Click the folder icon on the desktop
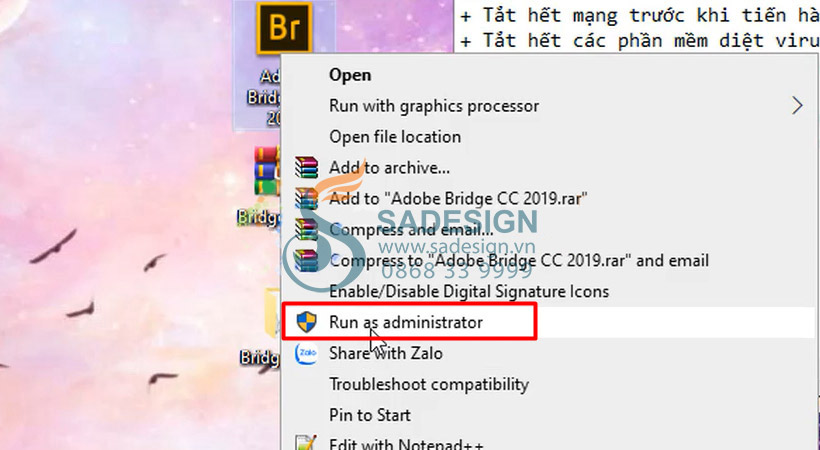Image resolution: width=820 pixels, height=450 pixels. pos(272,313)
